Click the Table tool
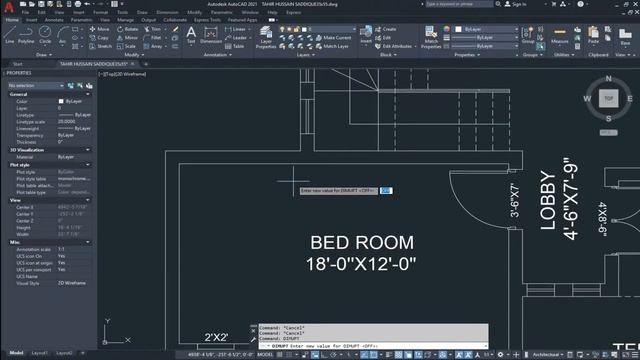Viewport: 640px width, 360px height. coord(235,46)
